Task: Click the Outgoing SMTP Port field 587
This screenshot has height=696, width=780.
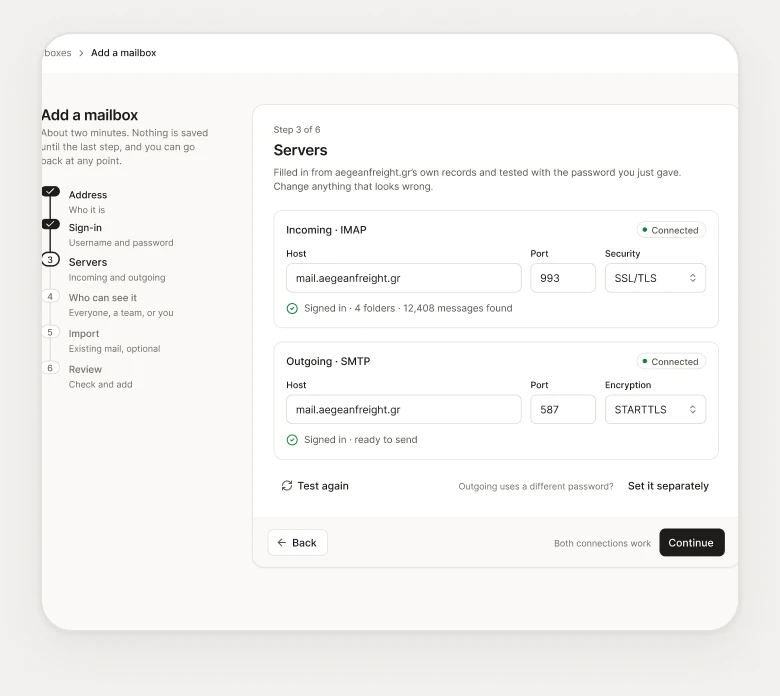Action: [563, 409]
